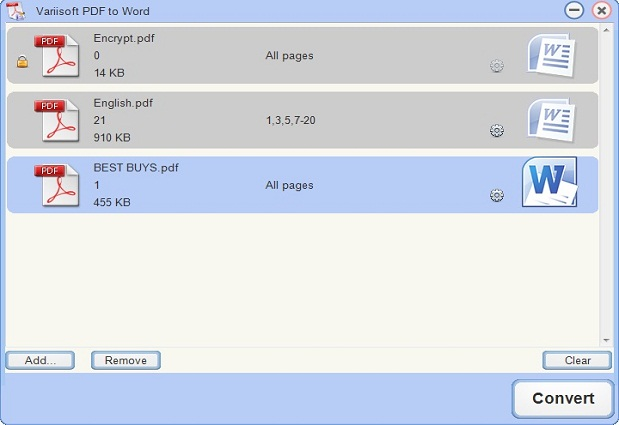Click page count 21 of English.pdf
The image size is (619, 425).
(99, 120)
